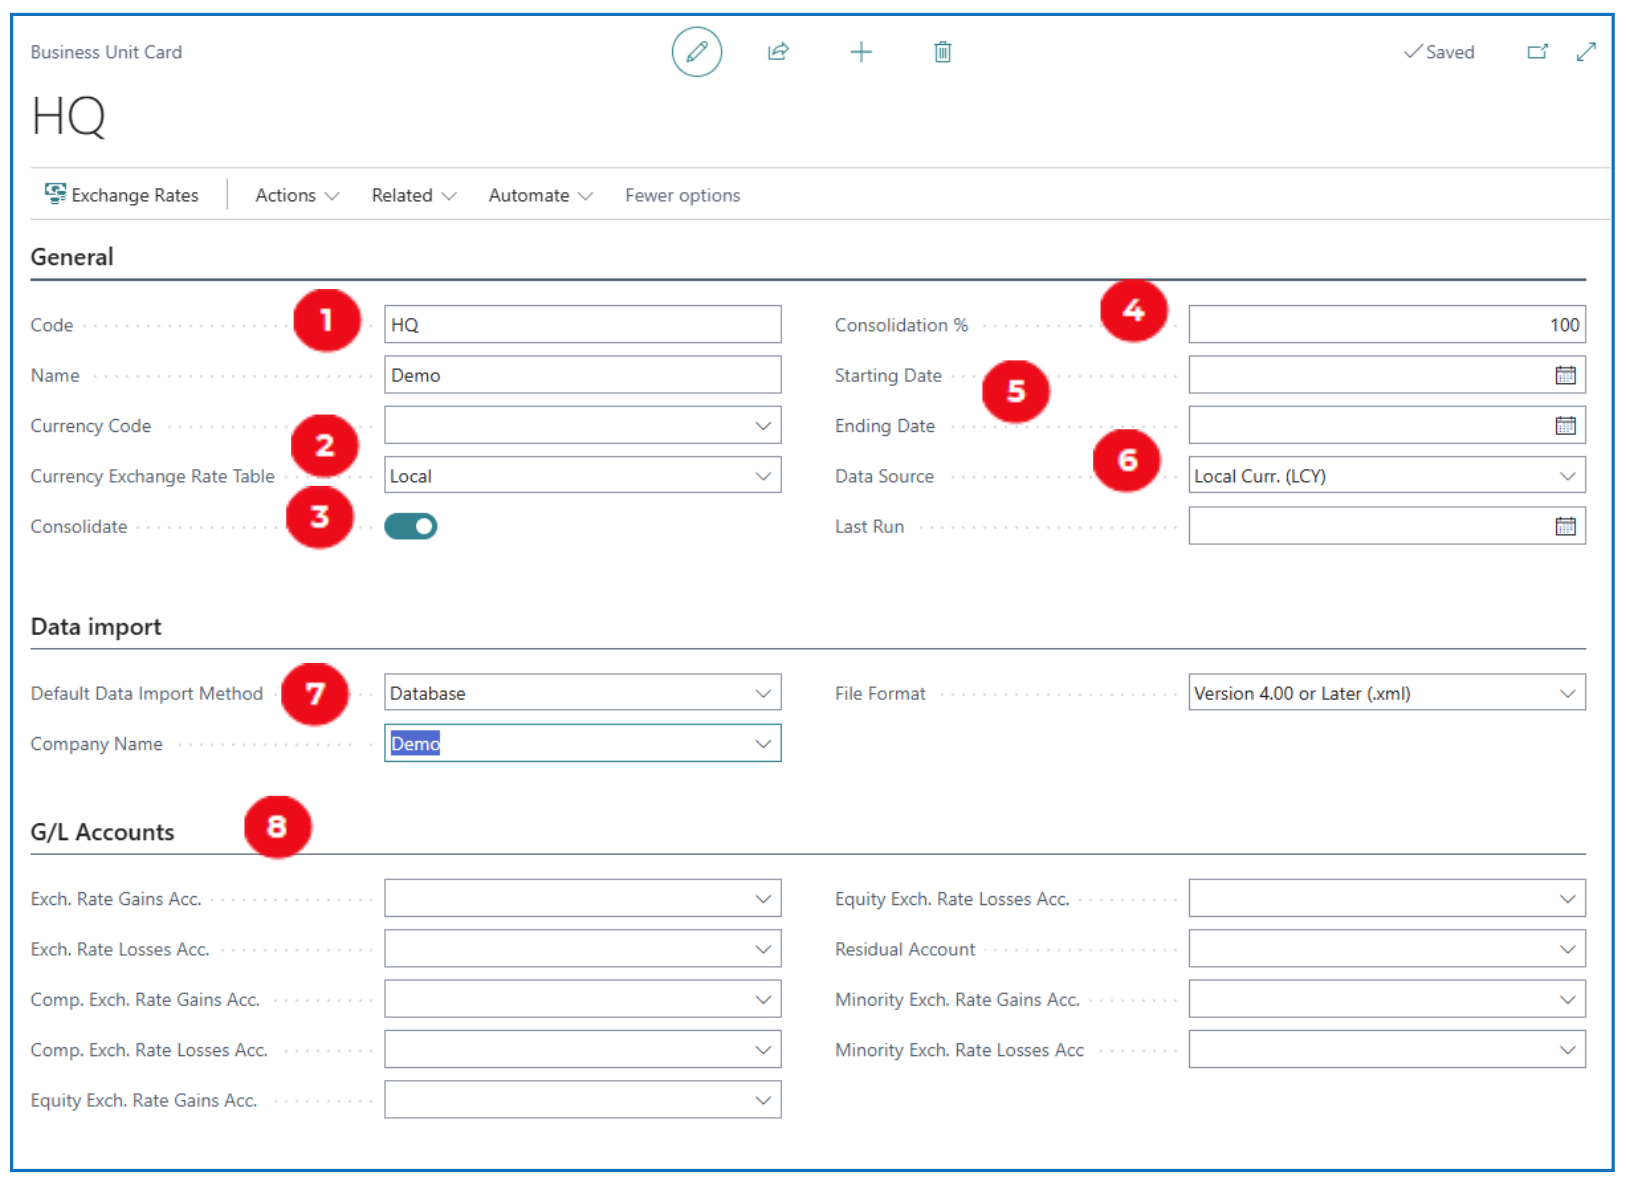Open the Related menu

[413, 195]
